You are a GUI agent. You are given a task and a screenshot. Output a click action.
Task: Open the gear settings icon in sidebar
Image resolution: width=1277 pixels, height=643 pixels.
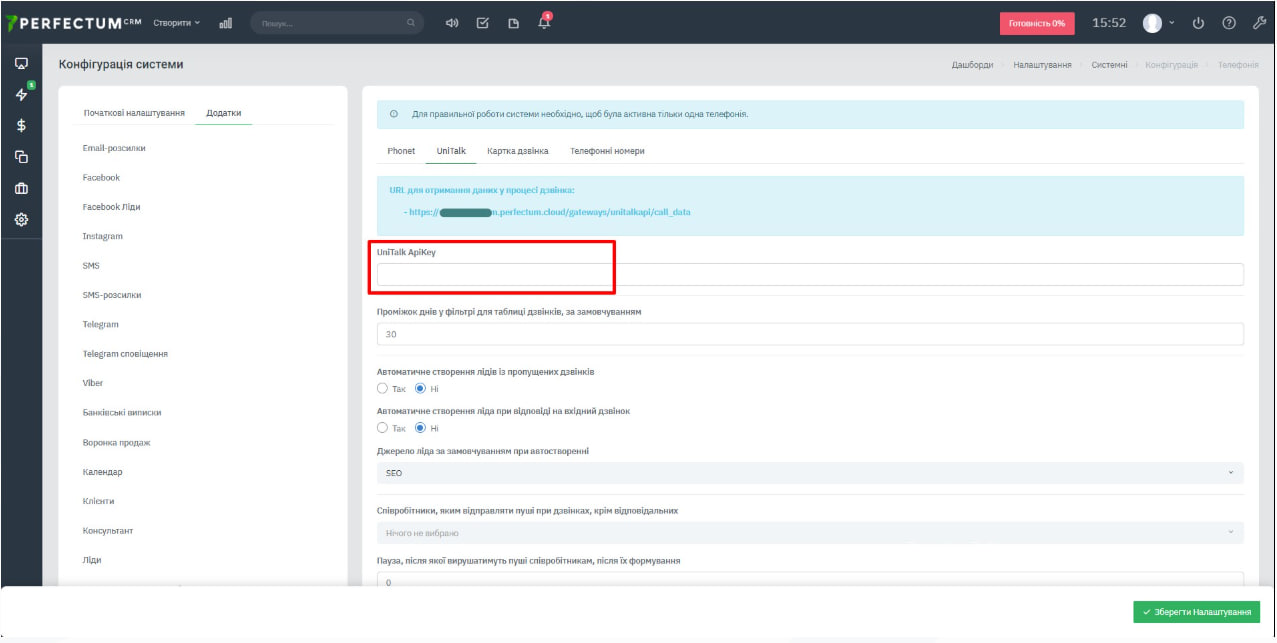pyautogui.click(x=21, y=220)
